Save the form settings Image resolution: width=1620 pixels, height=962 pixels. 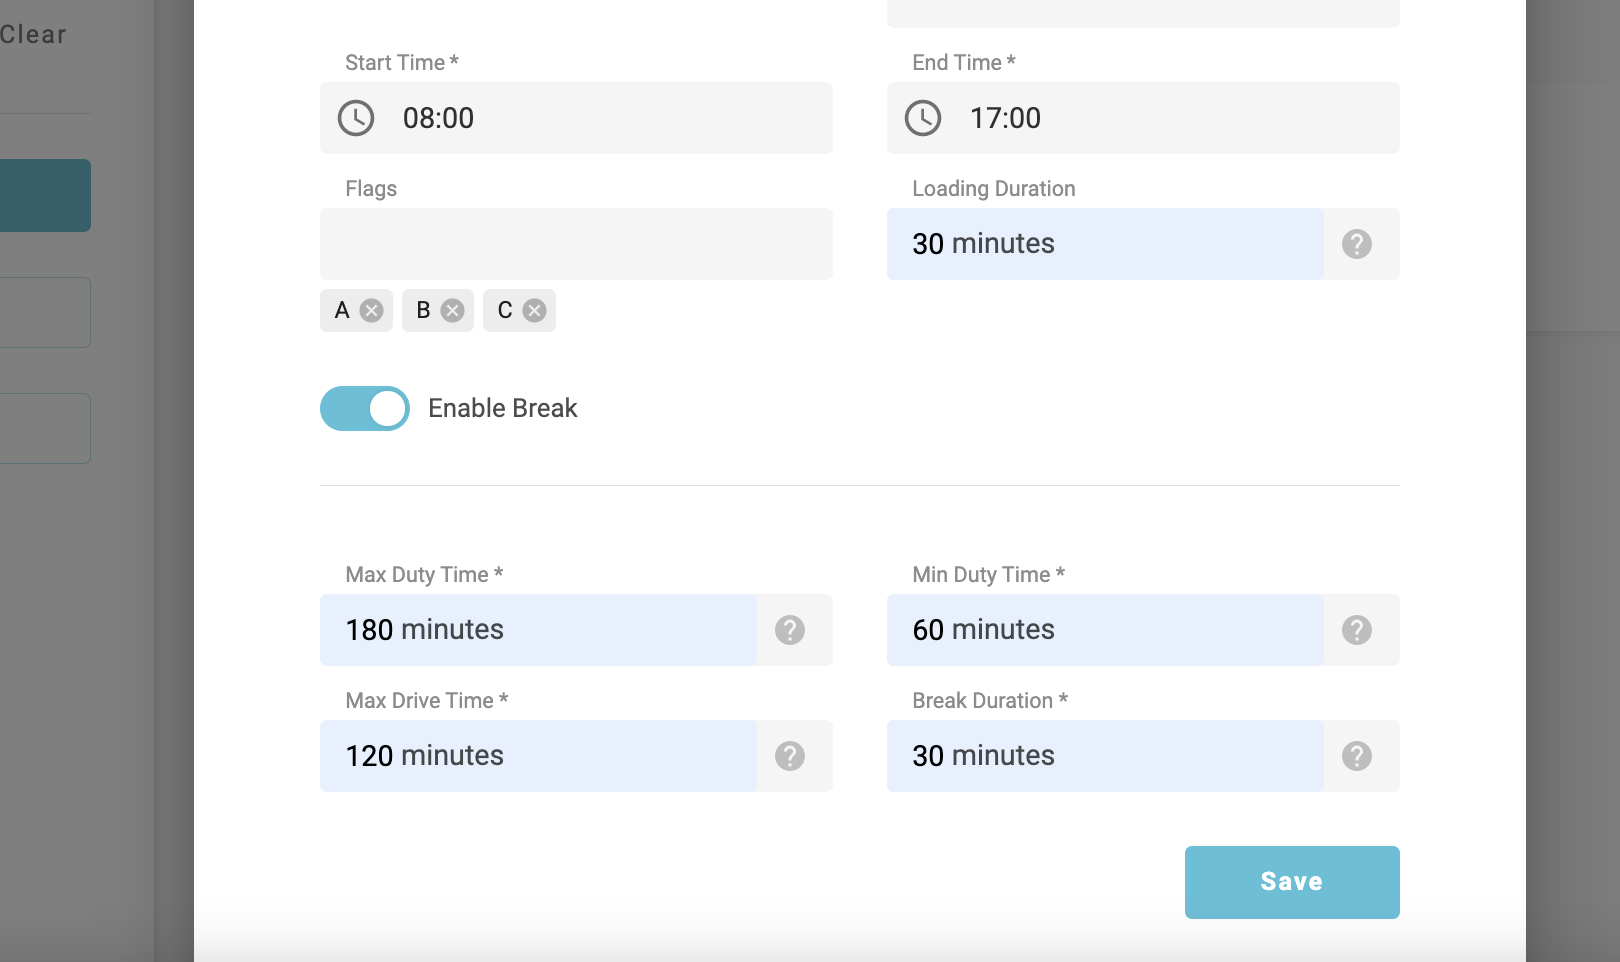click(x=1291, y=882)
